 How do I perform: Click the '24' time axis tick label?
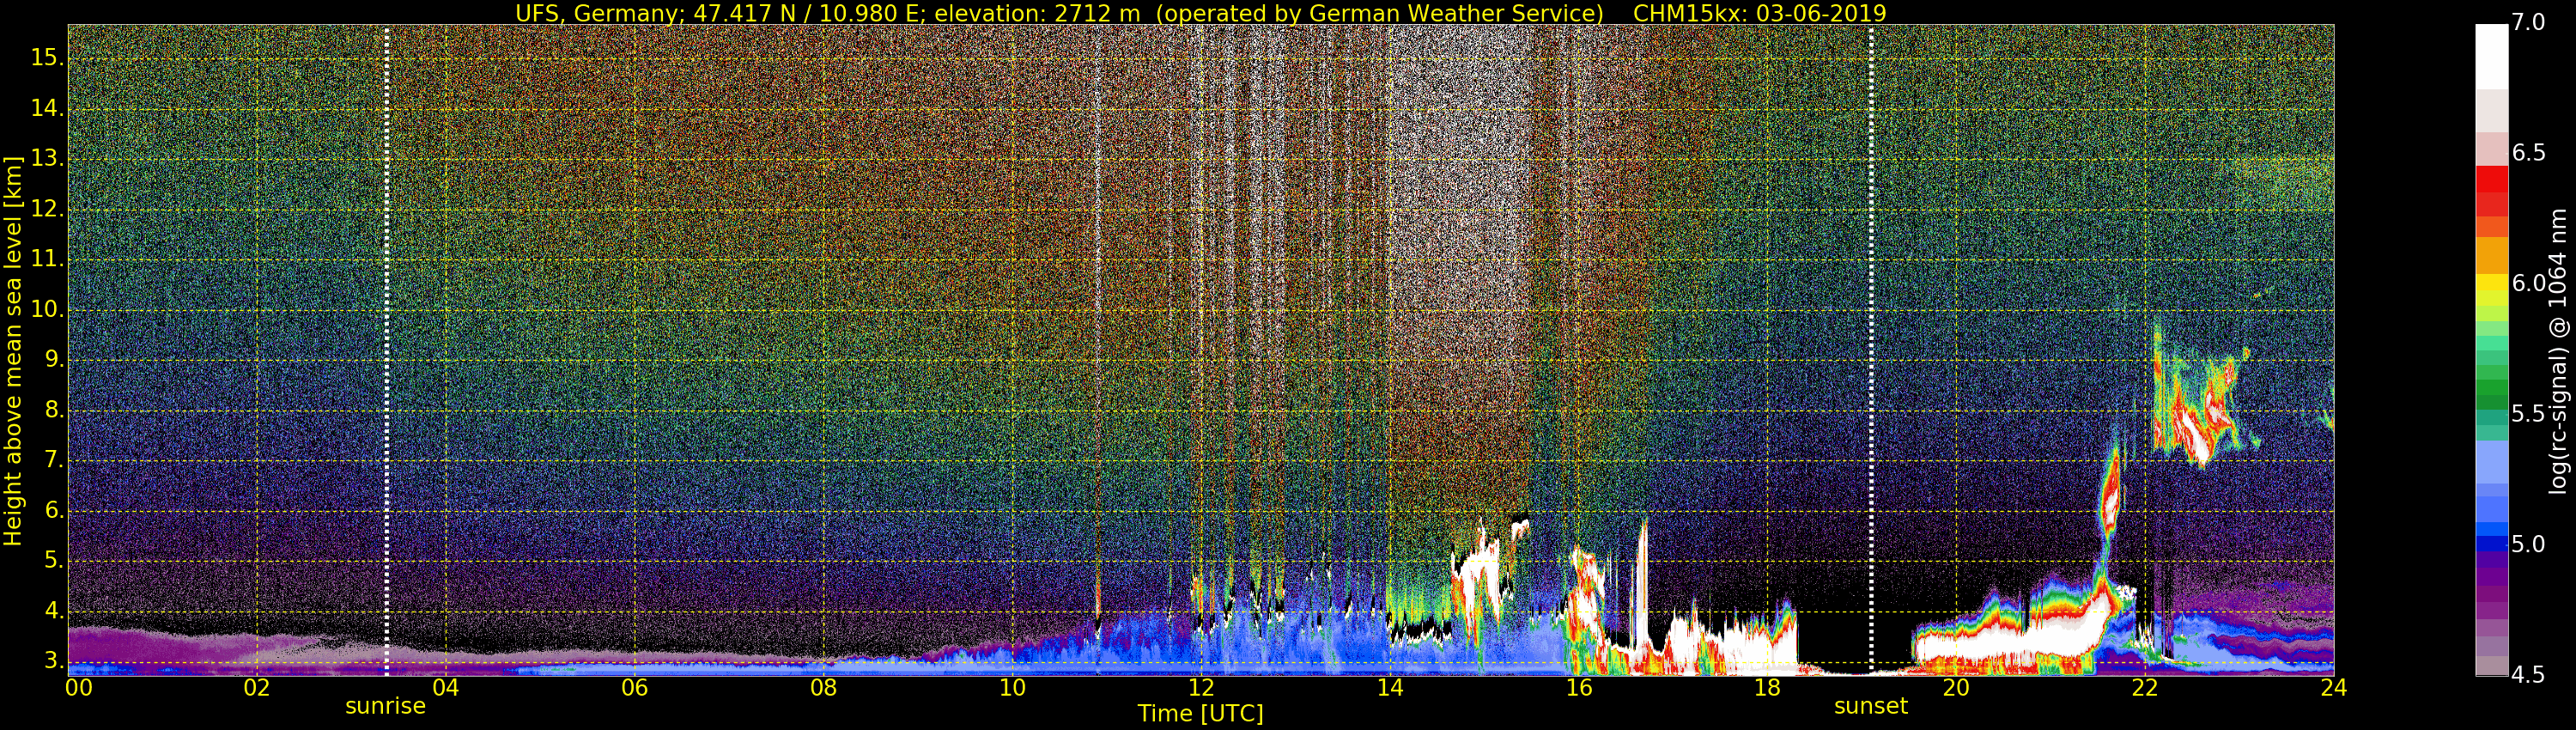click(2334, 688)
